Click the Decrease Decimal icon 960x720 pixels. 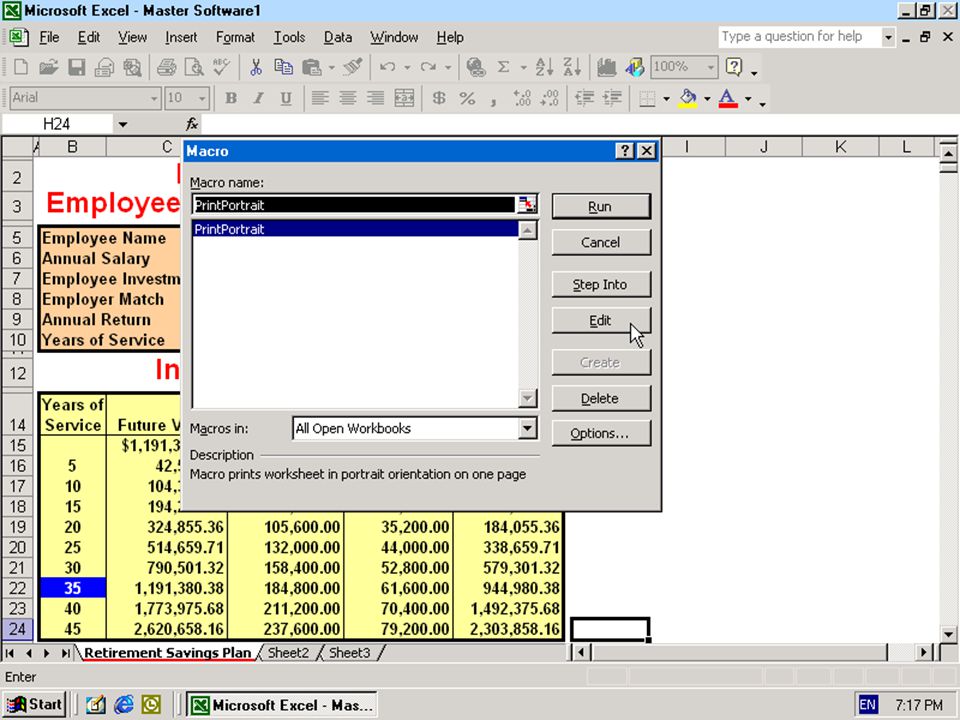pyautogui.click(x=550, y=98)
